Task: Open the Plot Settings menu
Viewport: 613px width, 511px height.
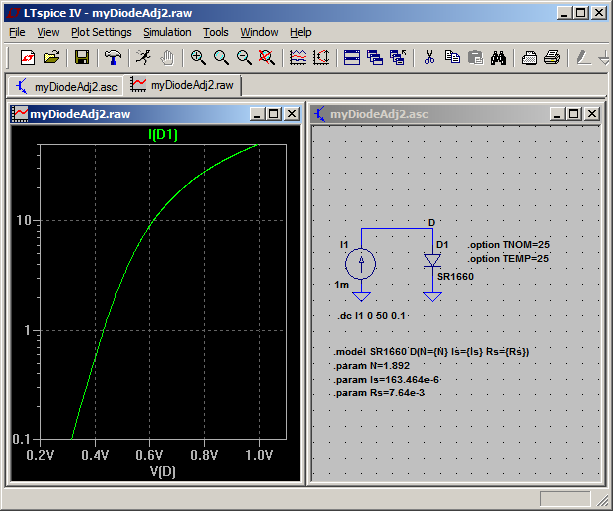Action: tap(101, 32)
